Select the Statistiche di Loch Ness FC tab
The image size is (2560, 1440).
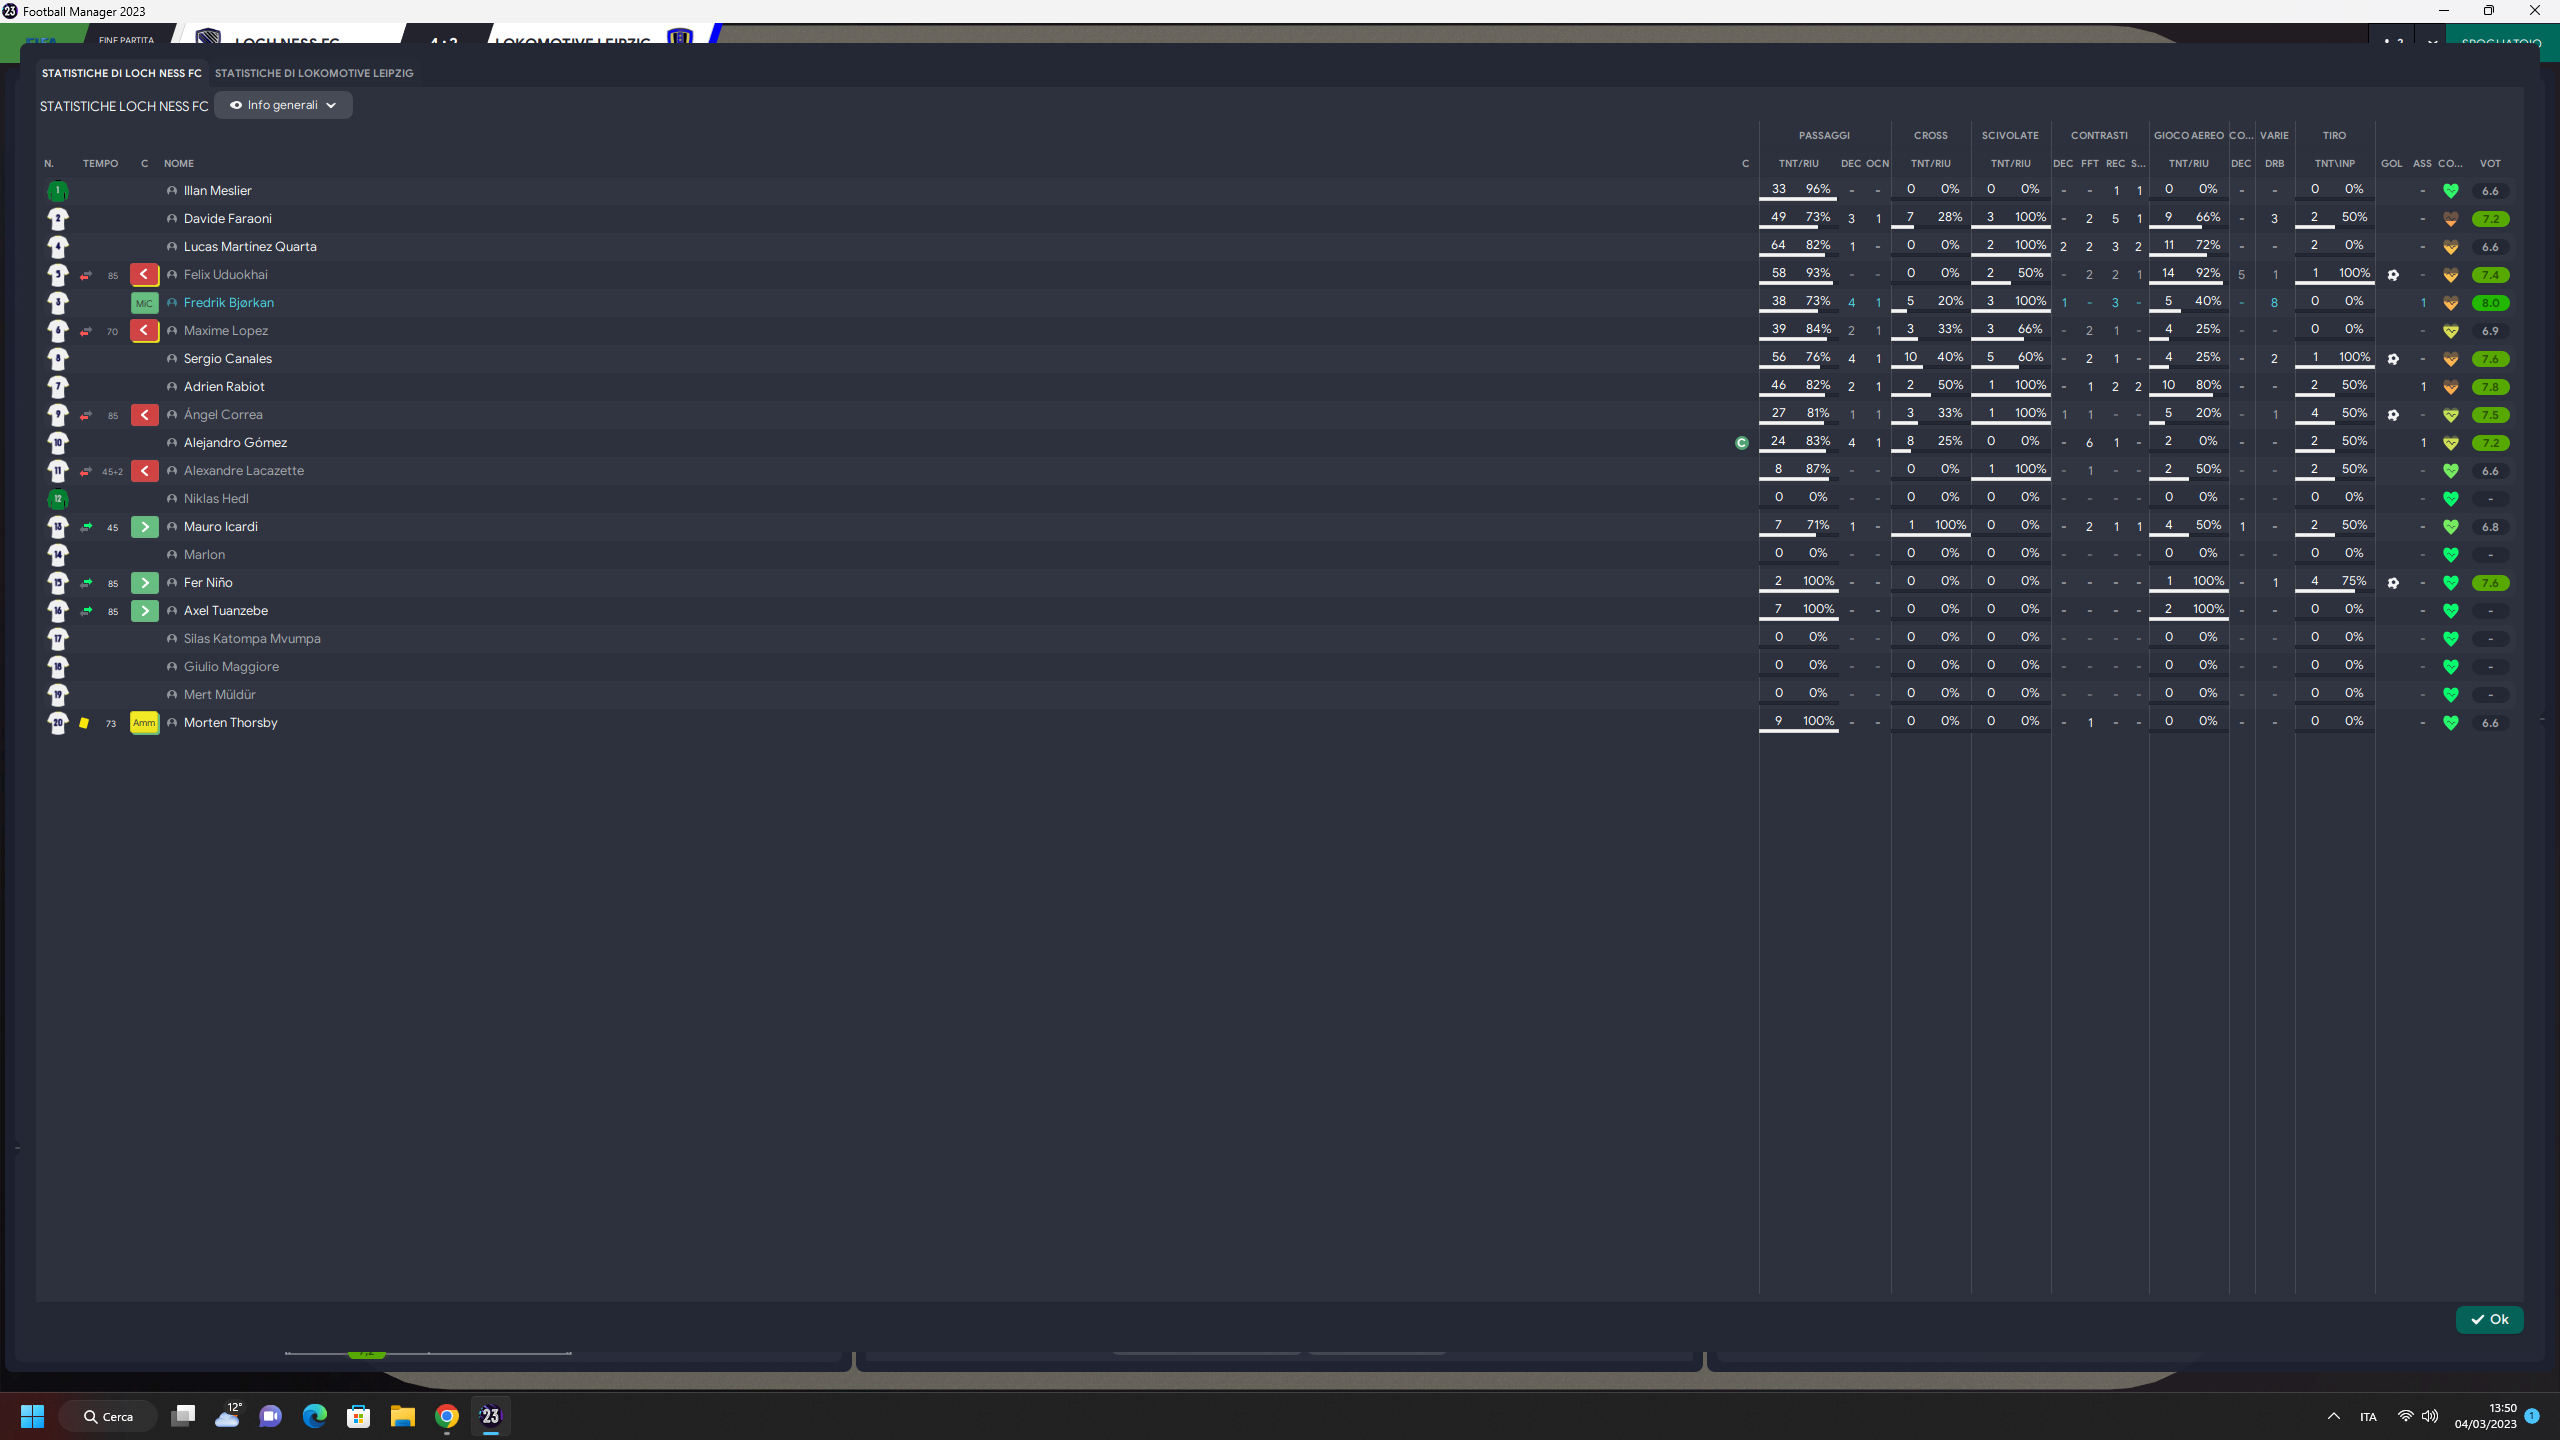pos(122,73)
